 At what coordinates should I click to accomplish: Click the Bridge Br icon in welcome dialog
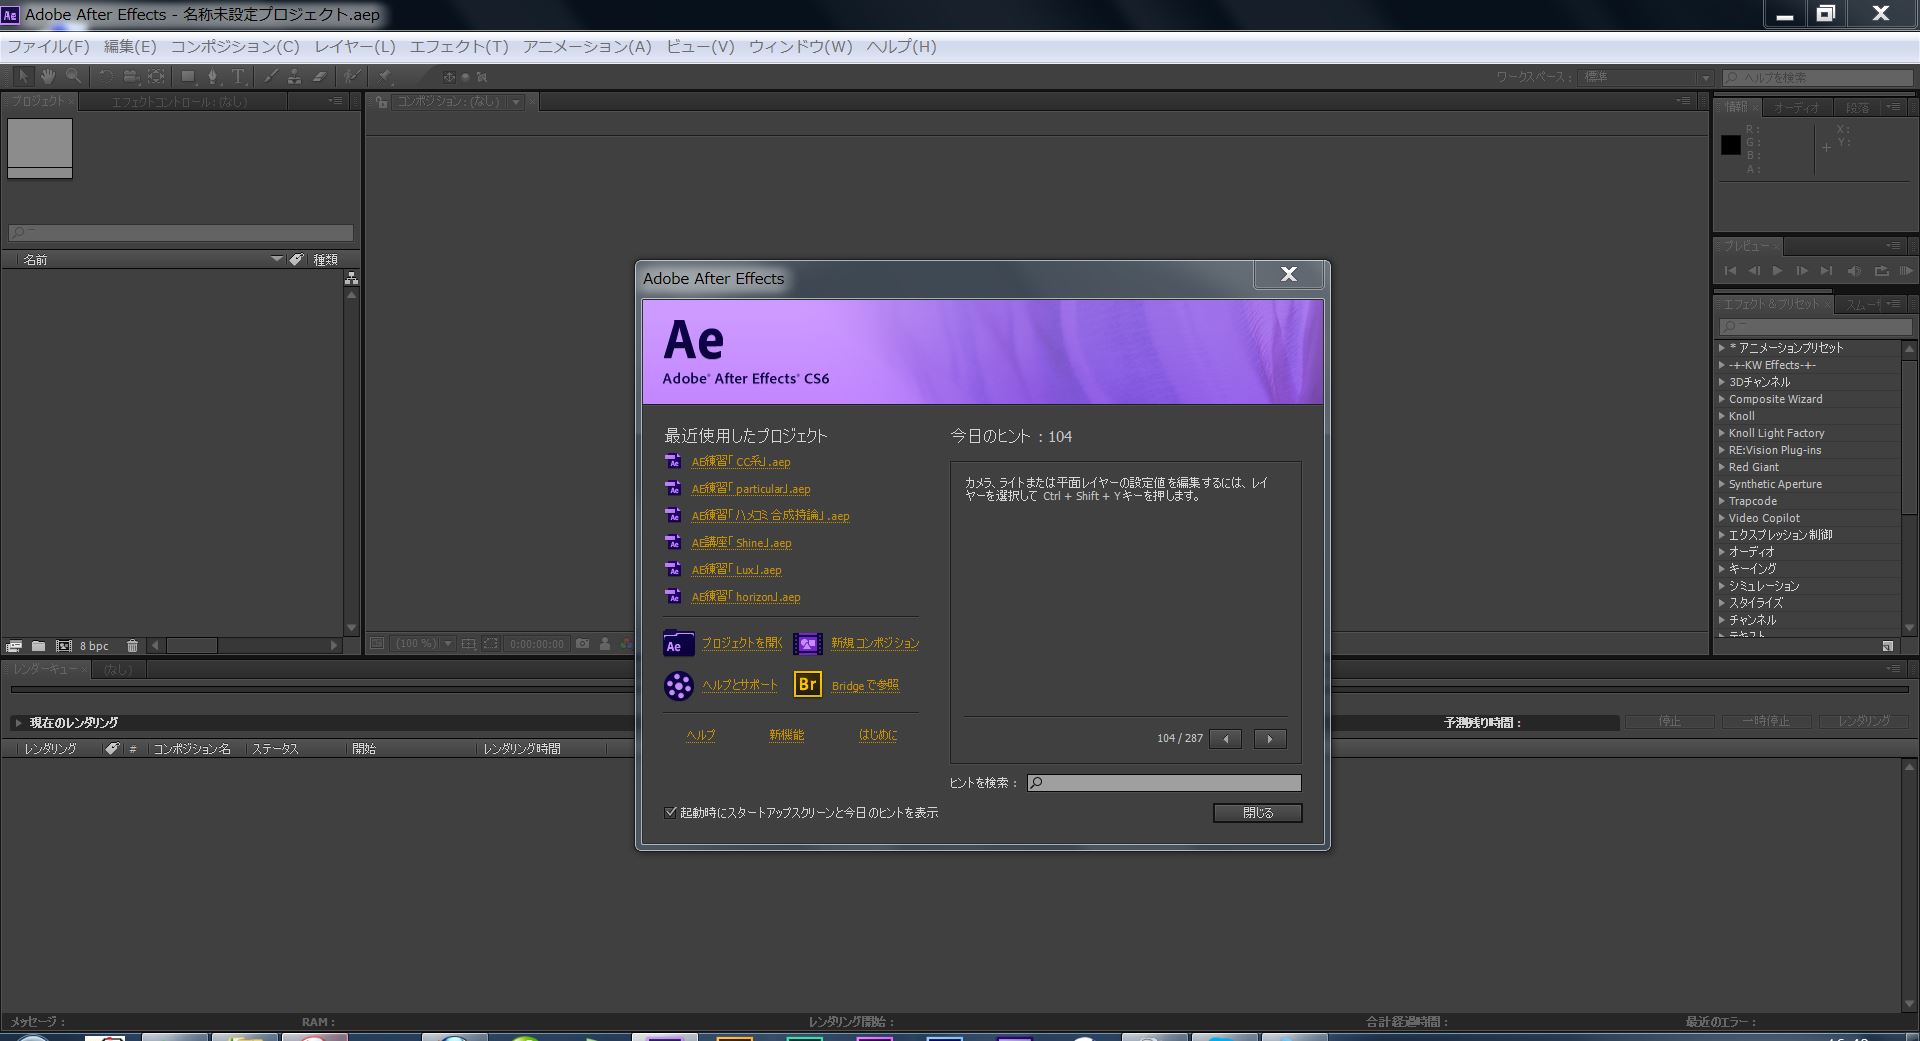pos(808,684)
